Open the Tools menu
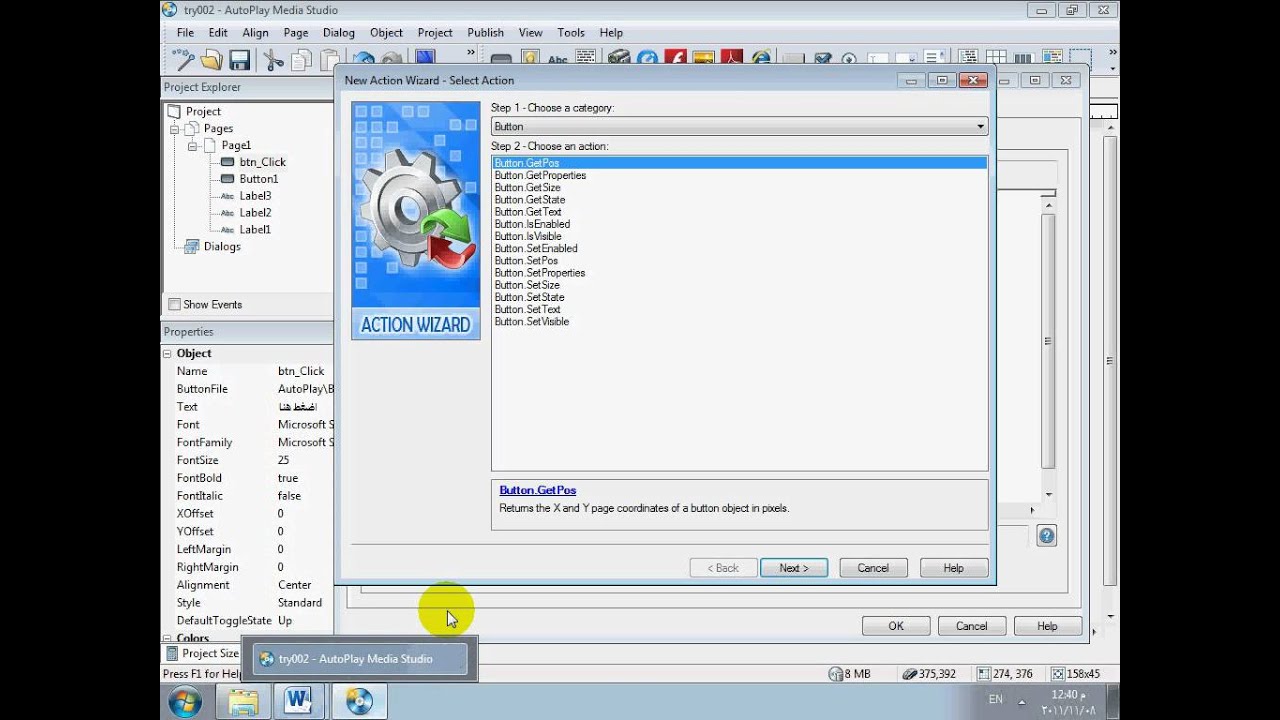Viewport: 1280px width, 720px height. [x=571, y=32]
